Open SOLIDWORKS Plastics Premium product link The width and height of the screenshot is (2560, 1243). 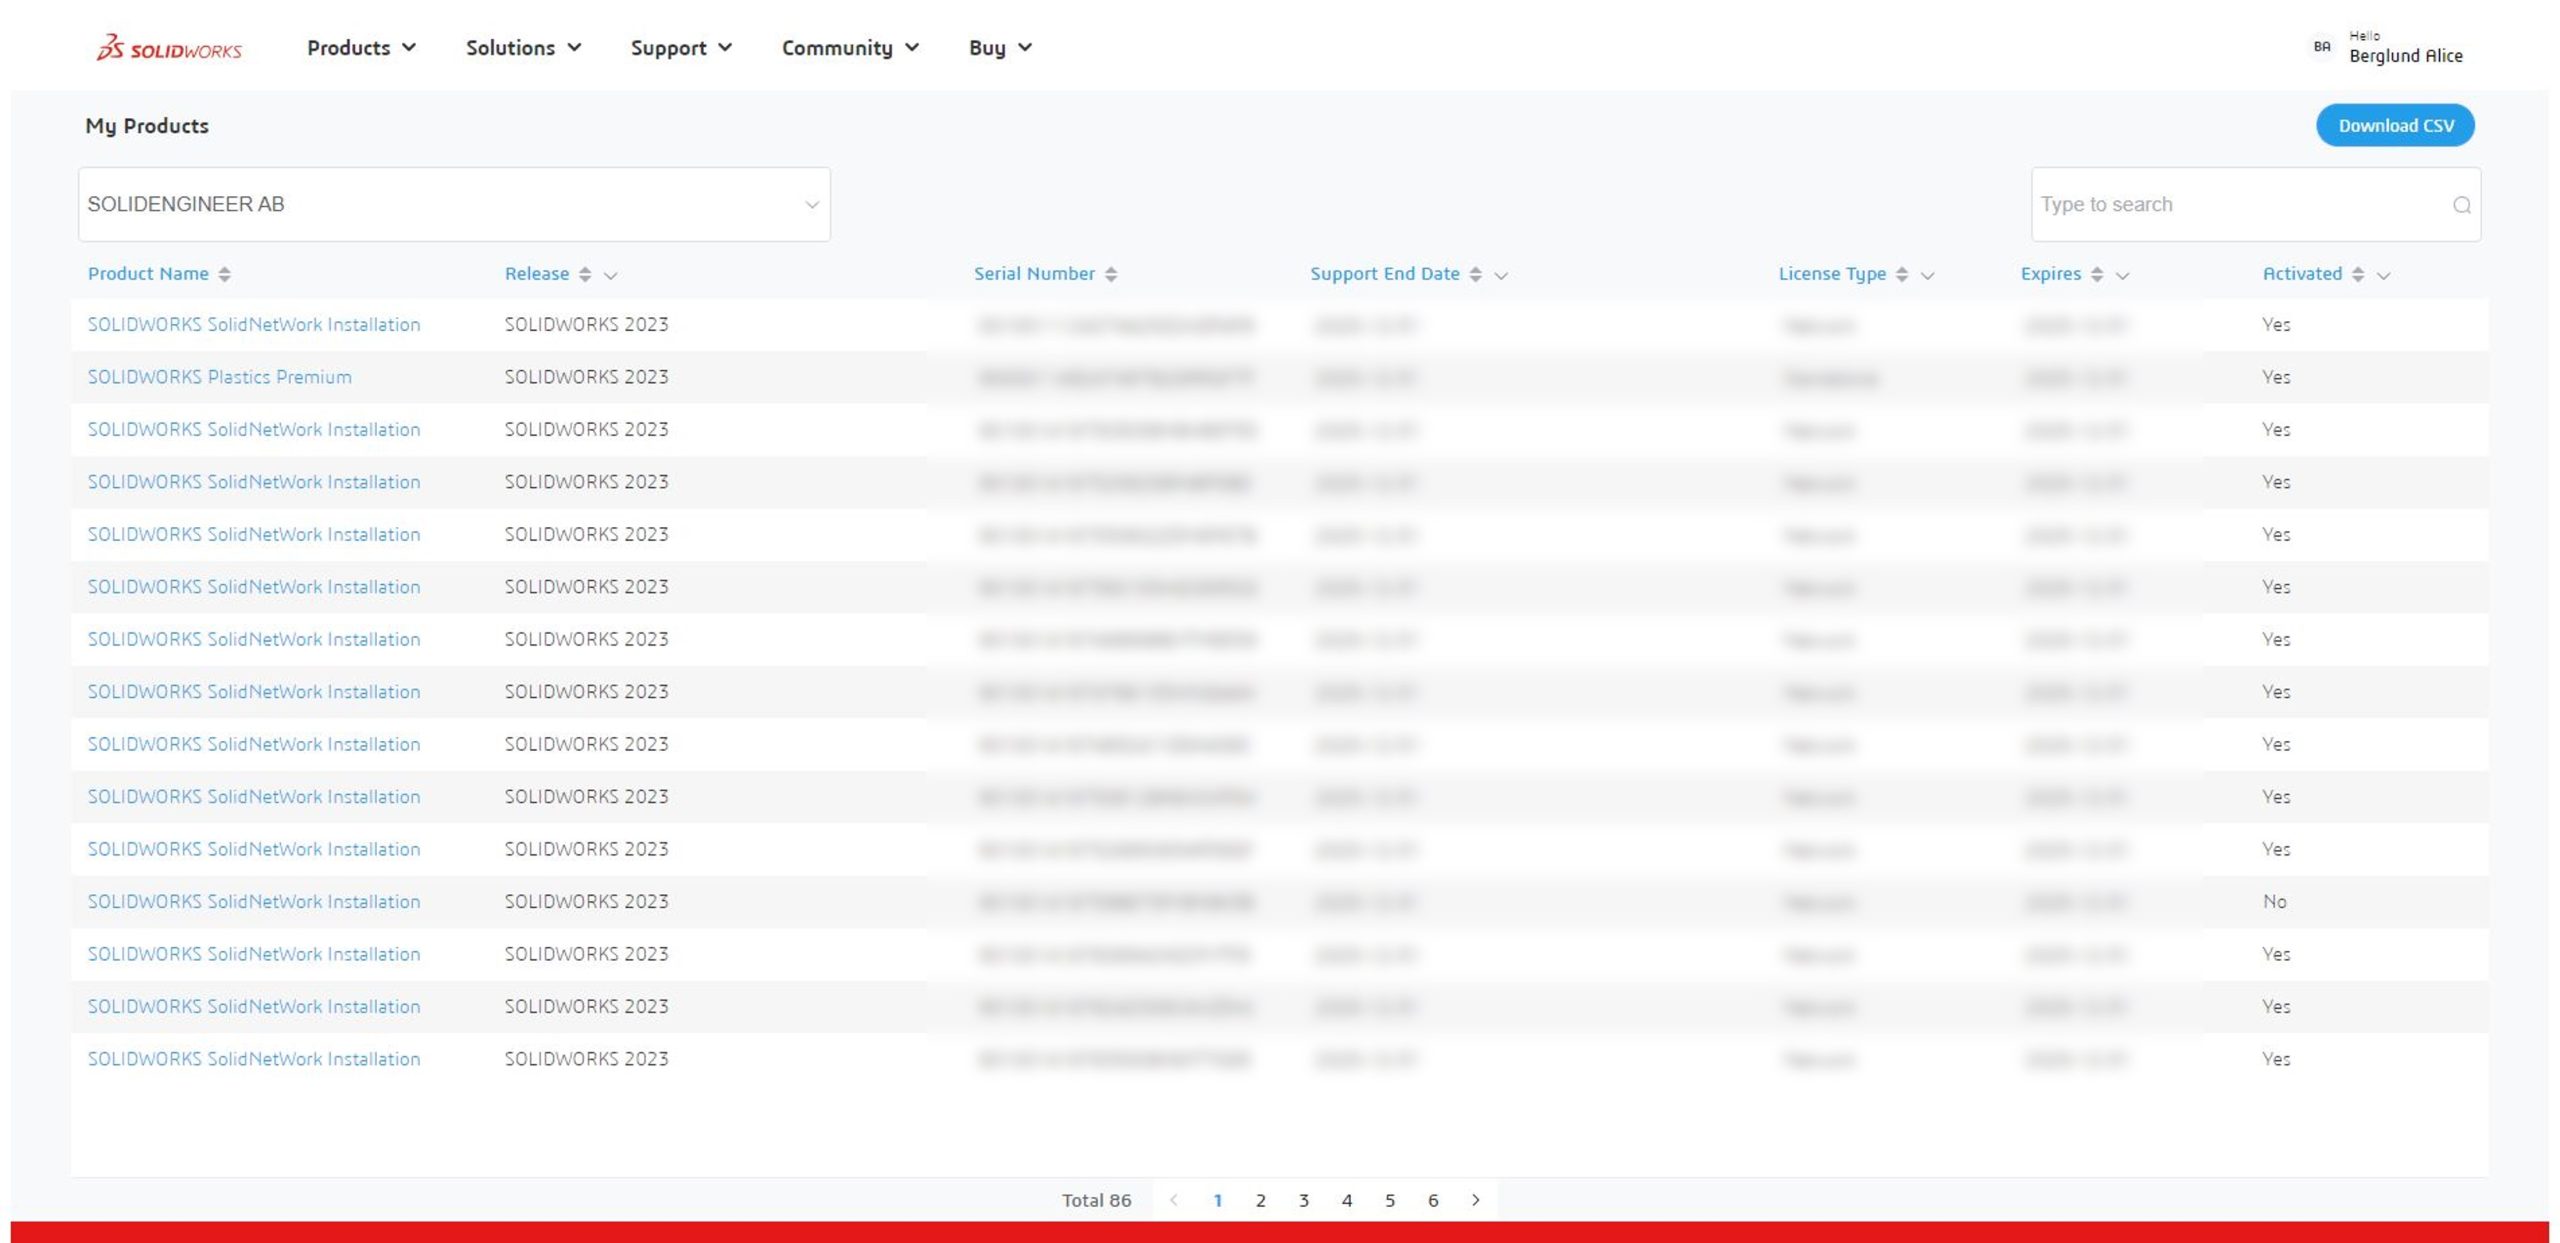coord(220,377)
